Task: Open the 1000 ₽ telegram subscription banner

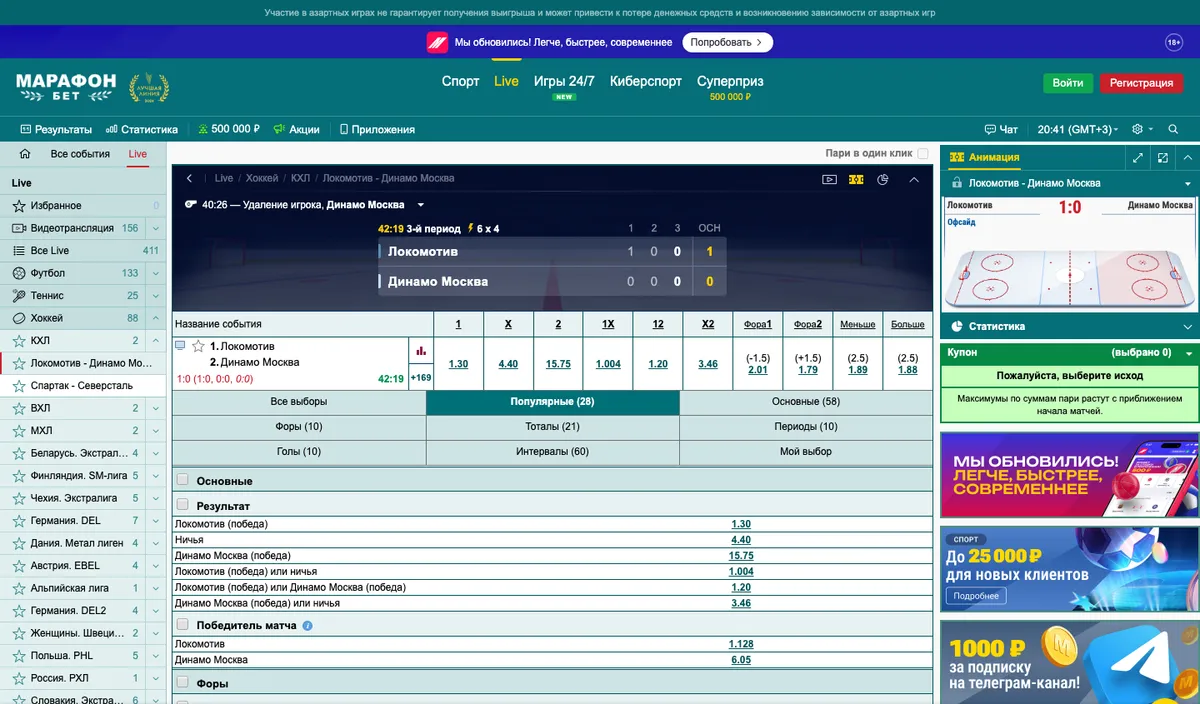Action: (1069, 662)
